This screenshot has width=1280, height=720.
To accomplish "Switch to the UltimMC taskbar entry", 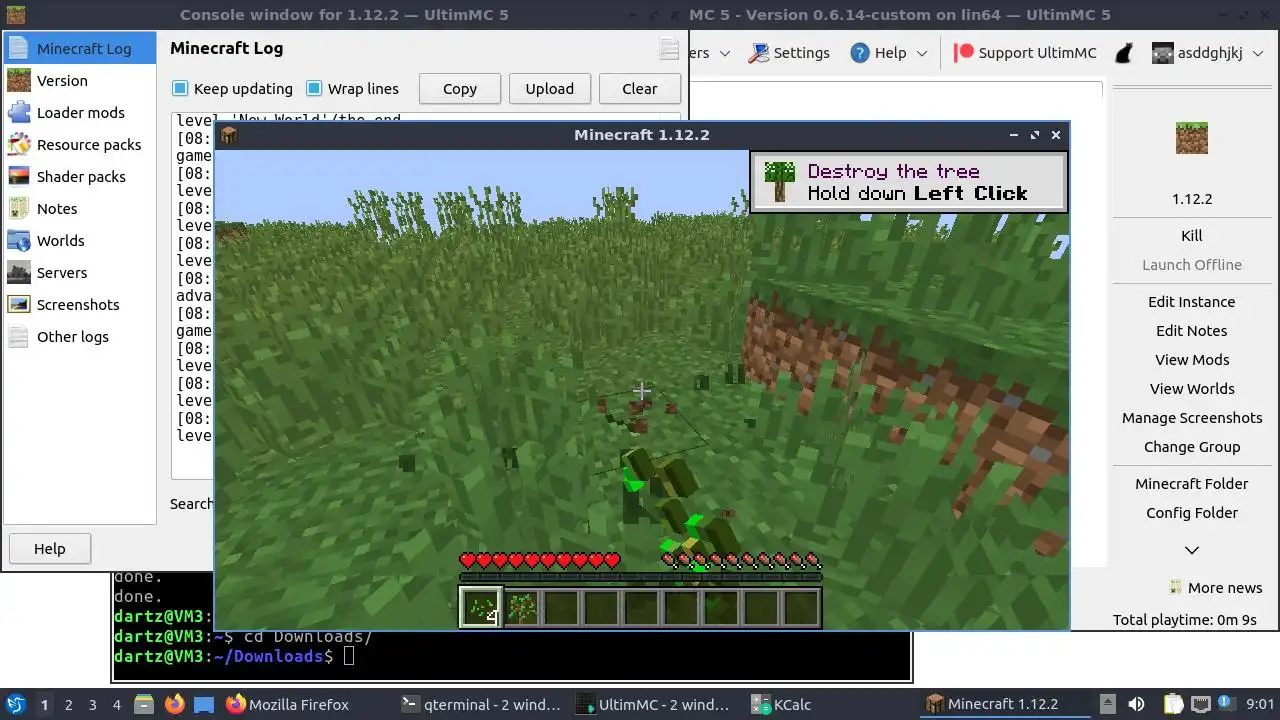I will (x=657, y=705).
